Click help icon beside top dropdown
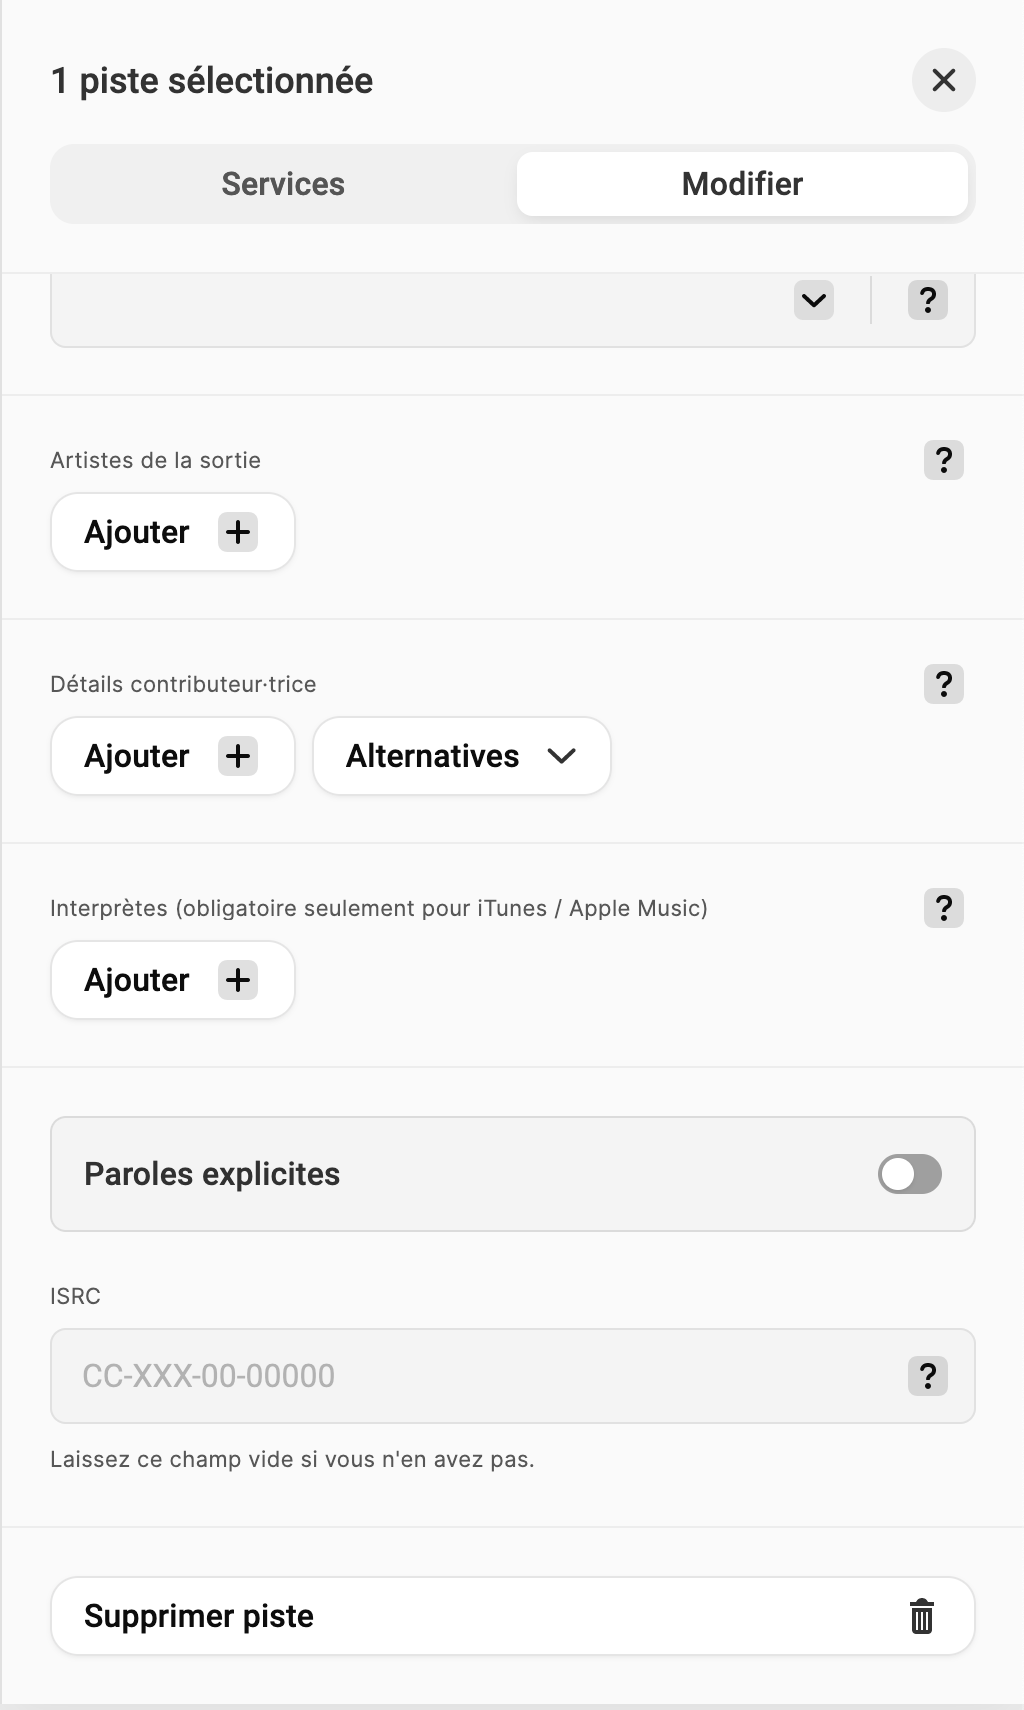The width and height of the screenshot is (1024, 1710). click(927, 300)
